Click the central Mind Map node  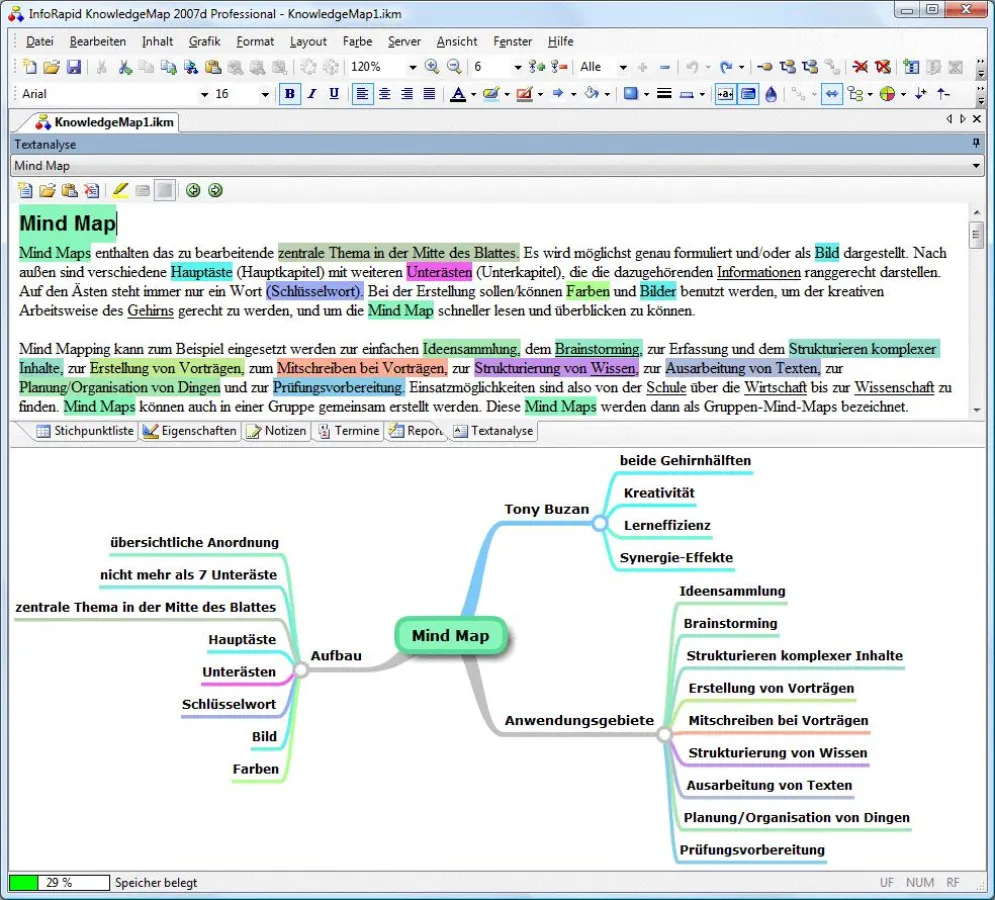click(450, 635)
